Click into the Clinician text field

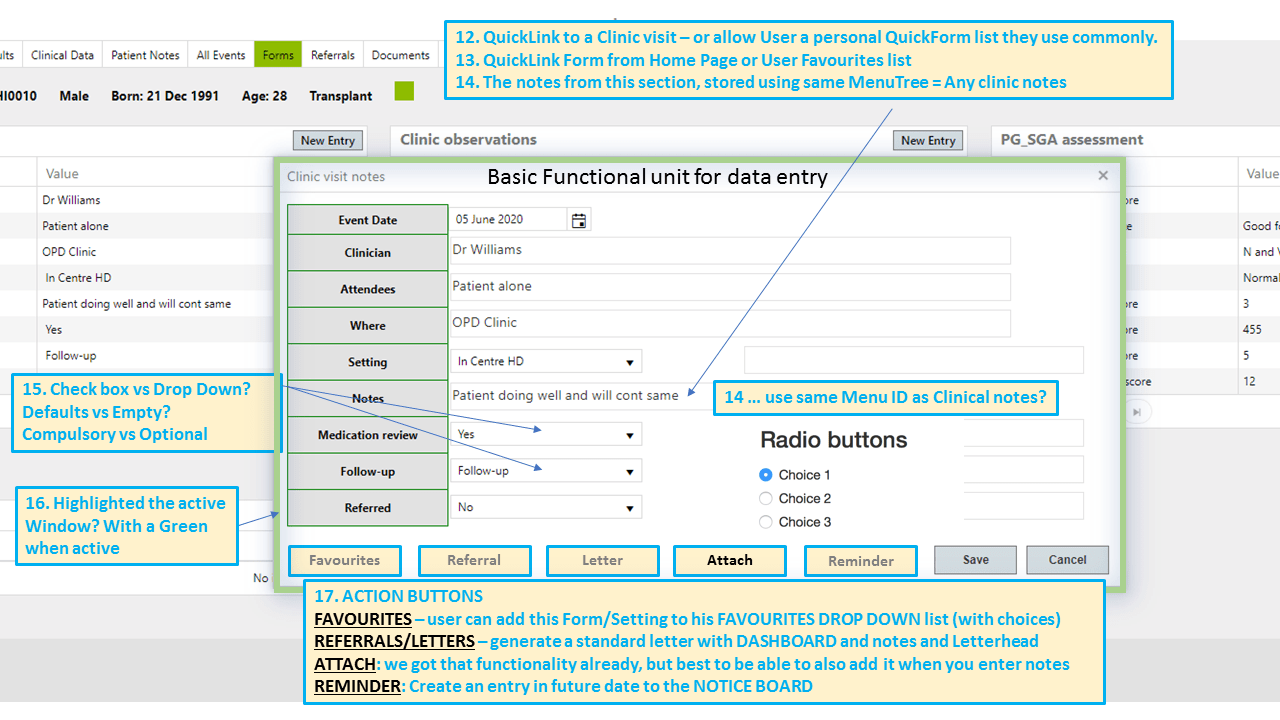(x=730, y=250)
